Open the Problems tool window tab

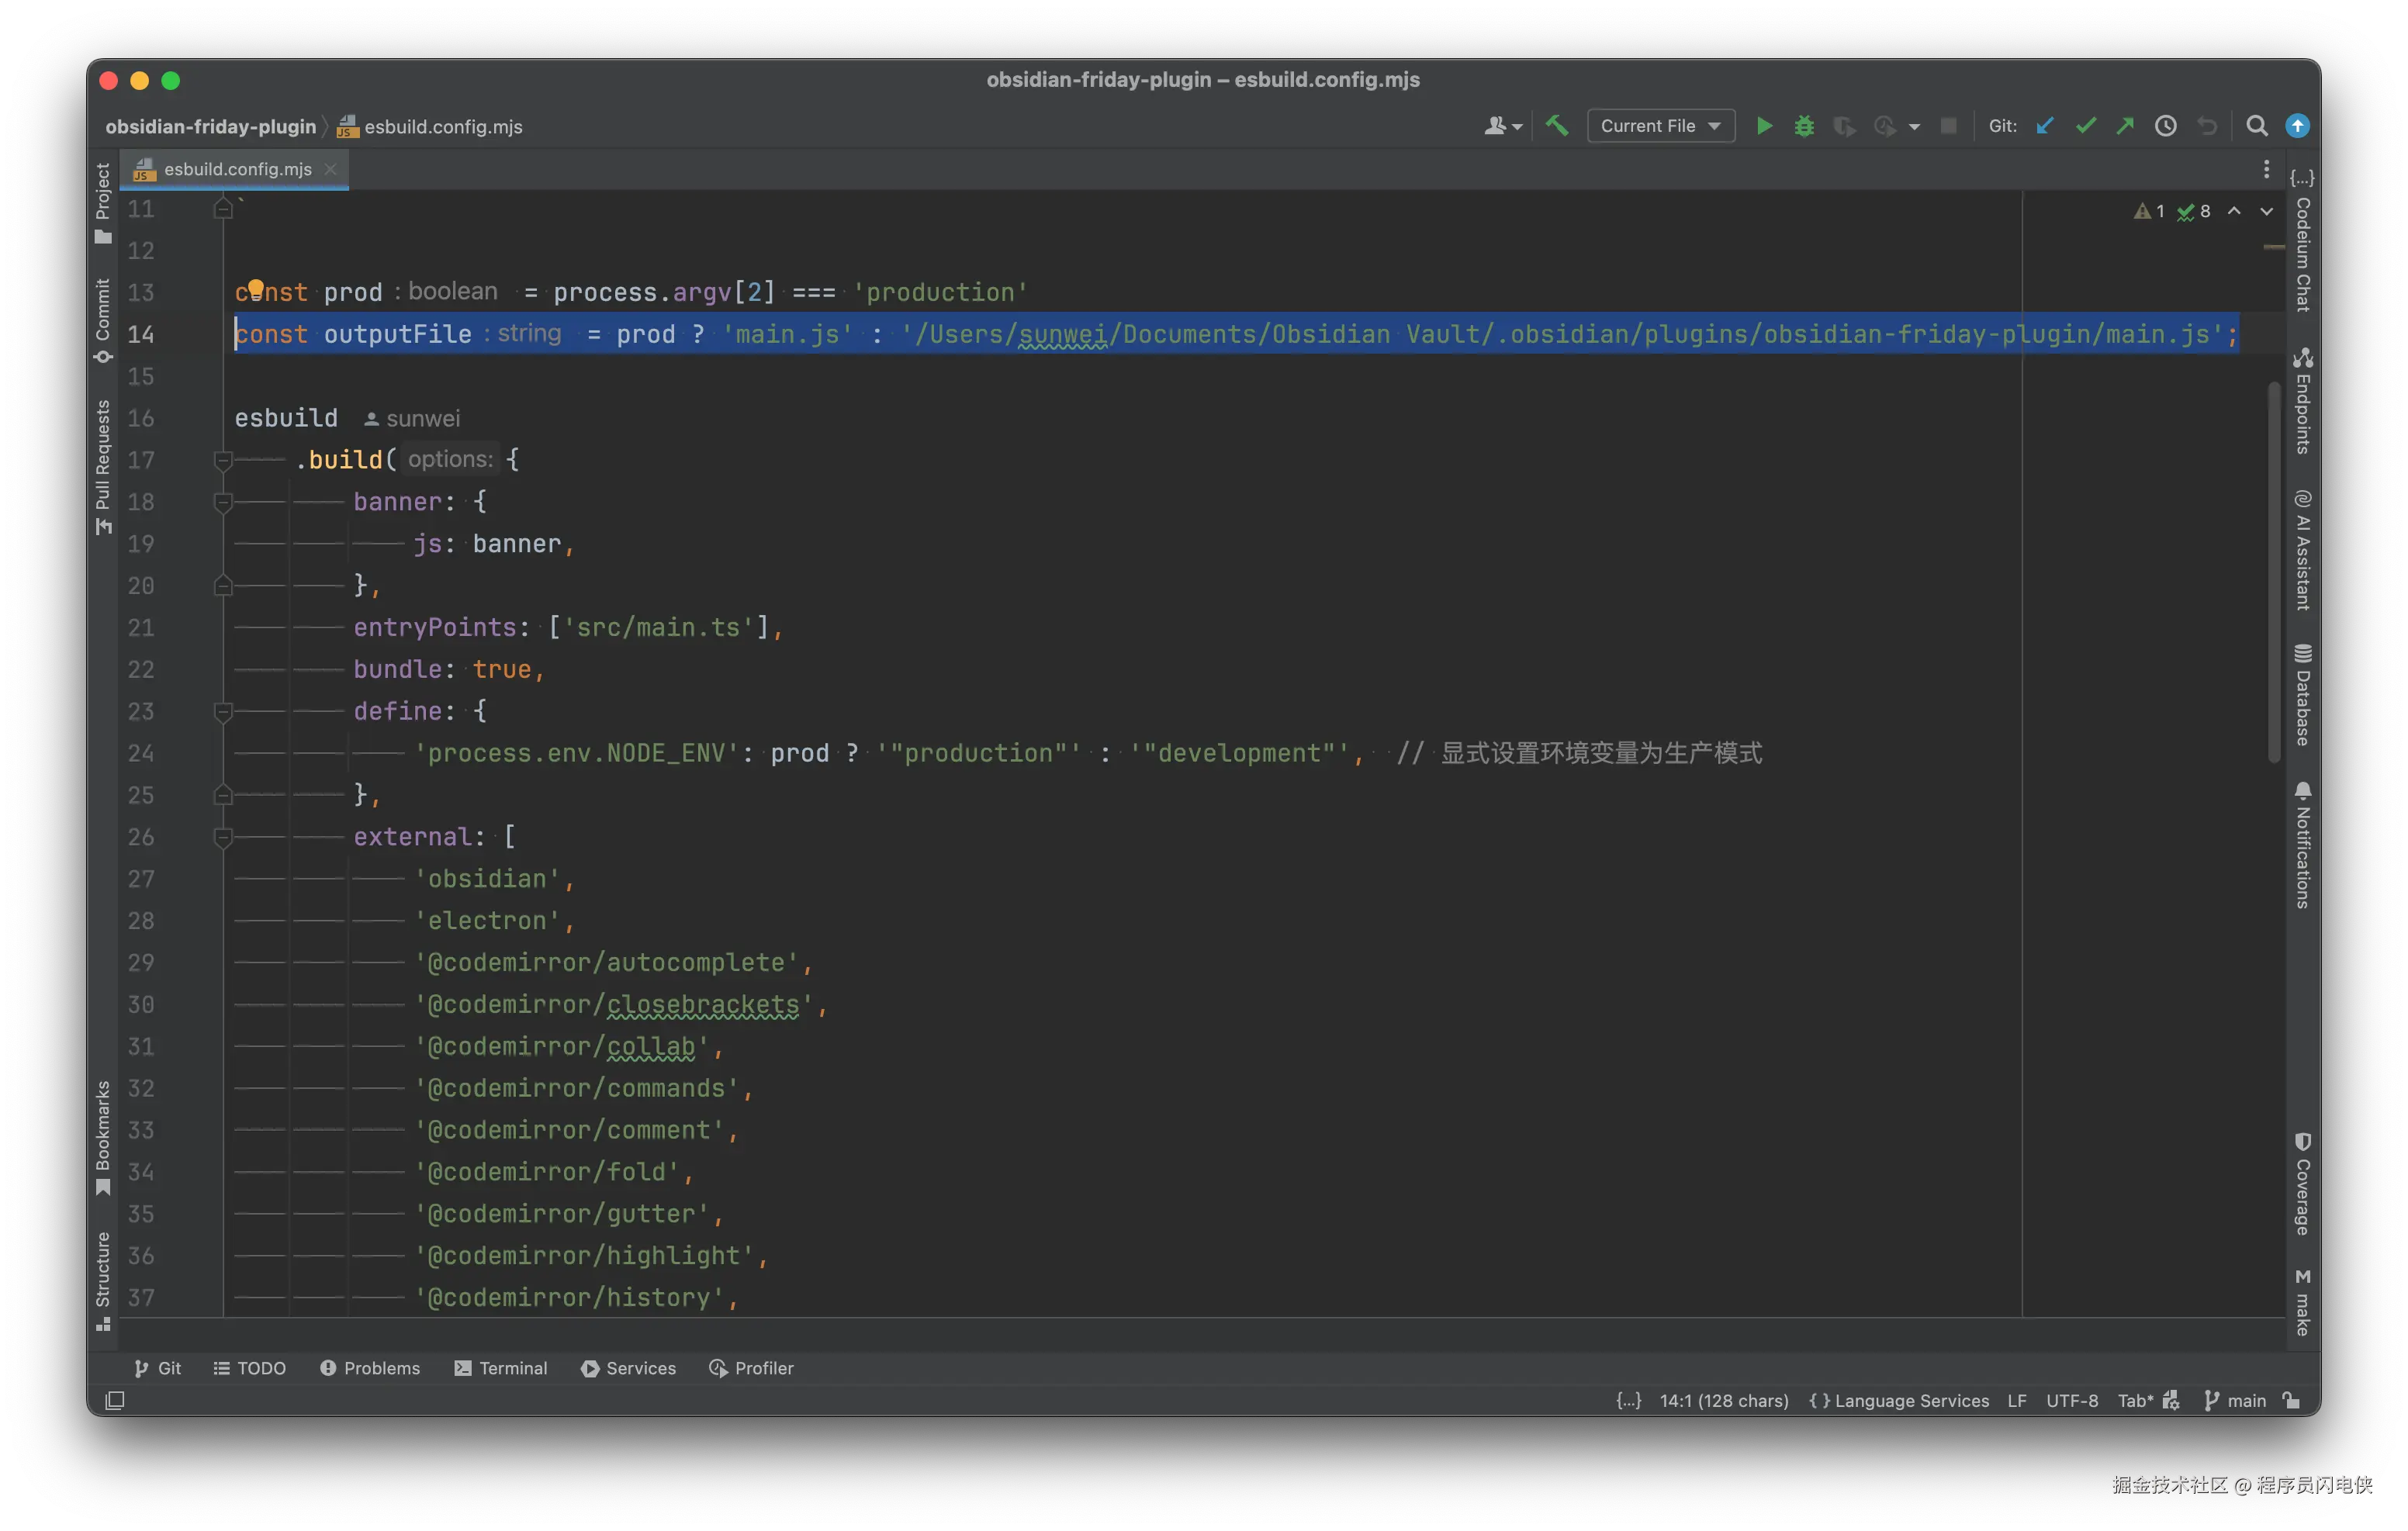pyautogui.click(x=370, y=1368)
